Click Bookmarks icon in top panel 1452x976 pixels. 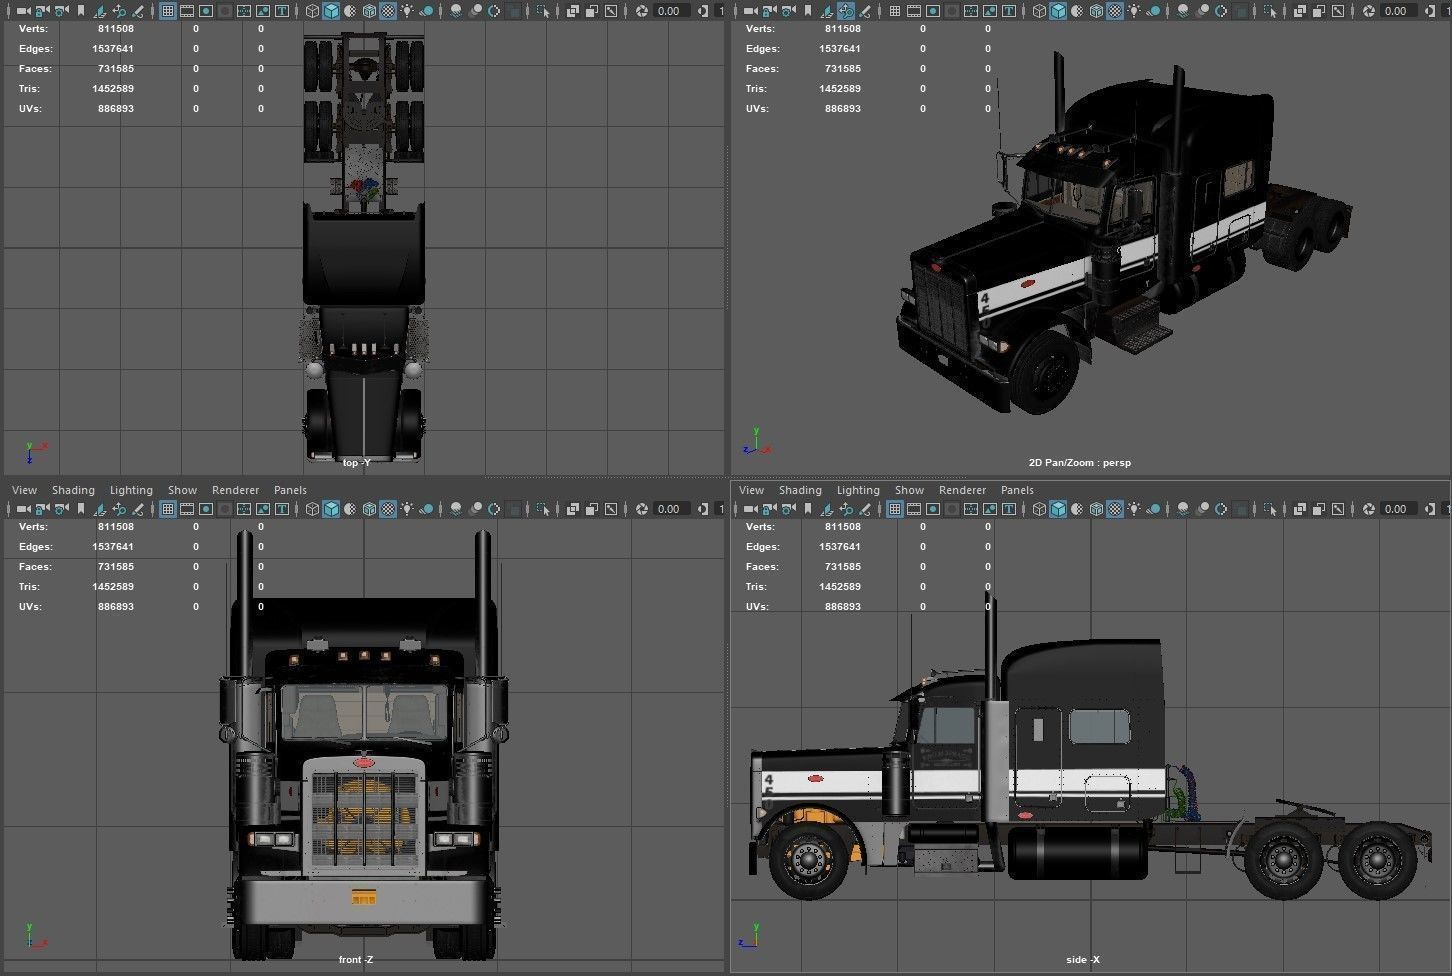(80, 11)
